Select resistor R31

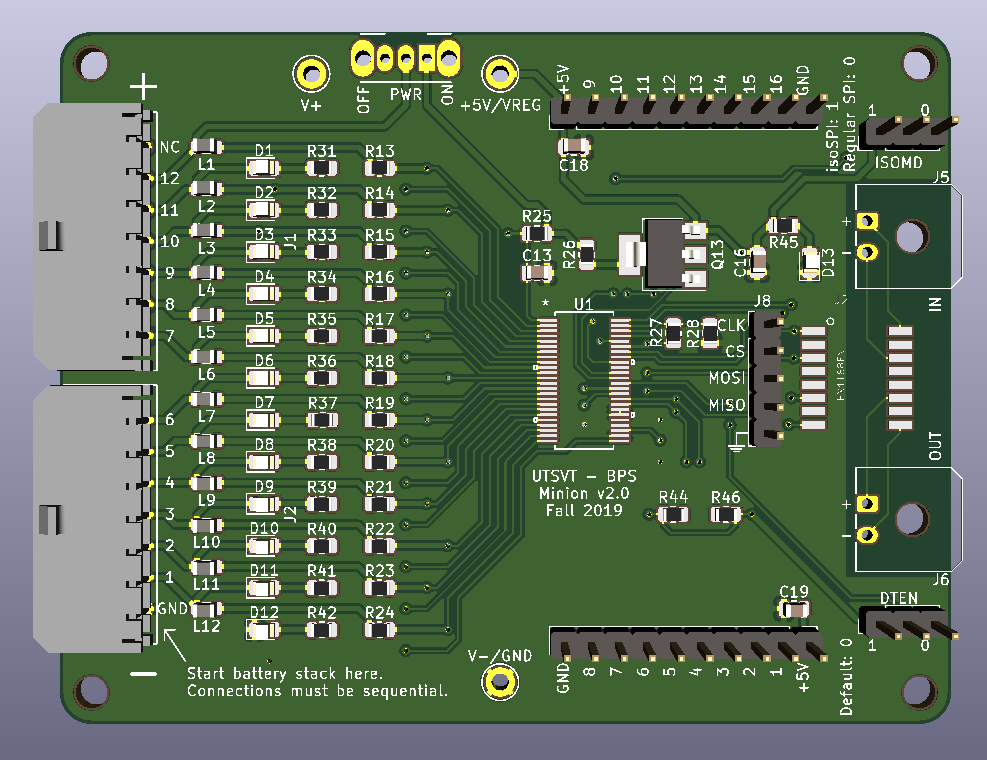(322, 168)
